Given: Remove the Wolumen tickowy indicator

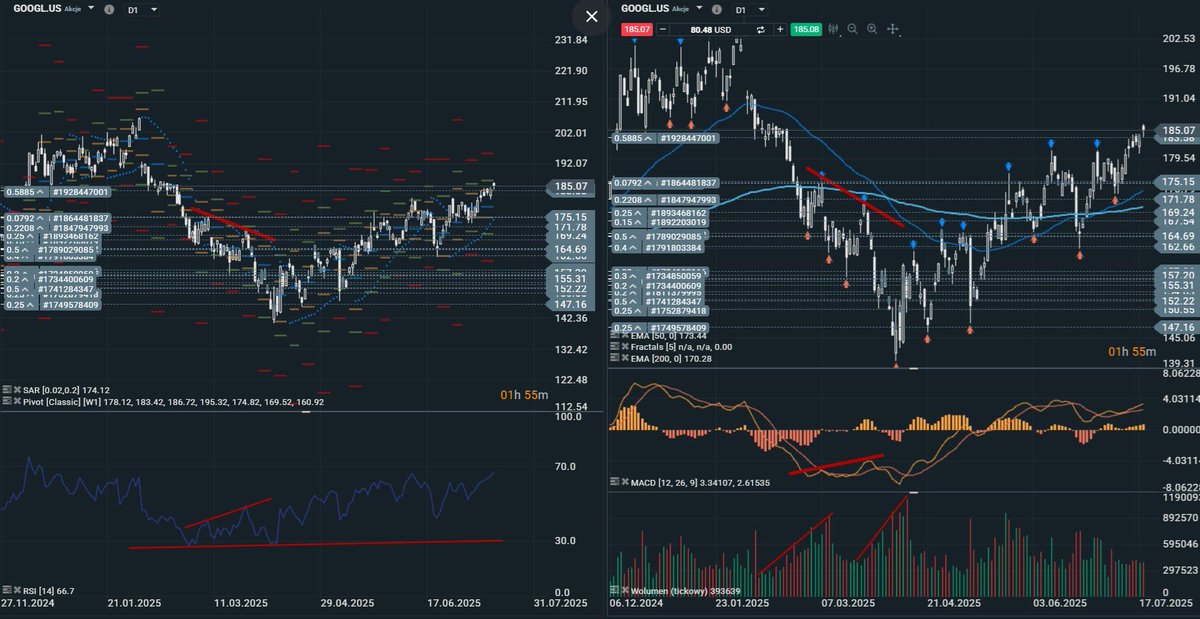Looking at the screenshot, I should point(625,591).
